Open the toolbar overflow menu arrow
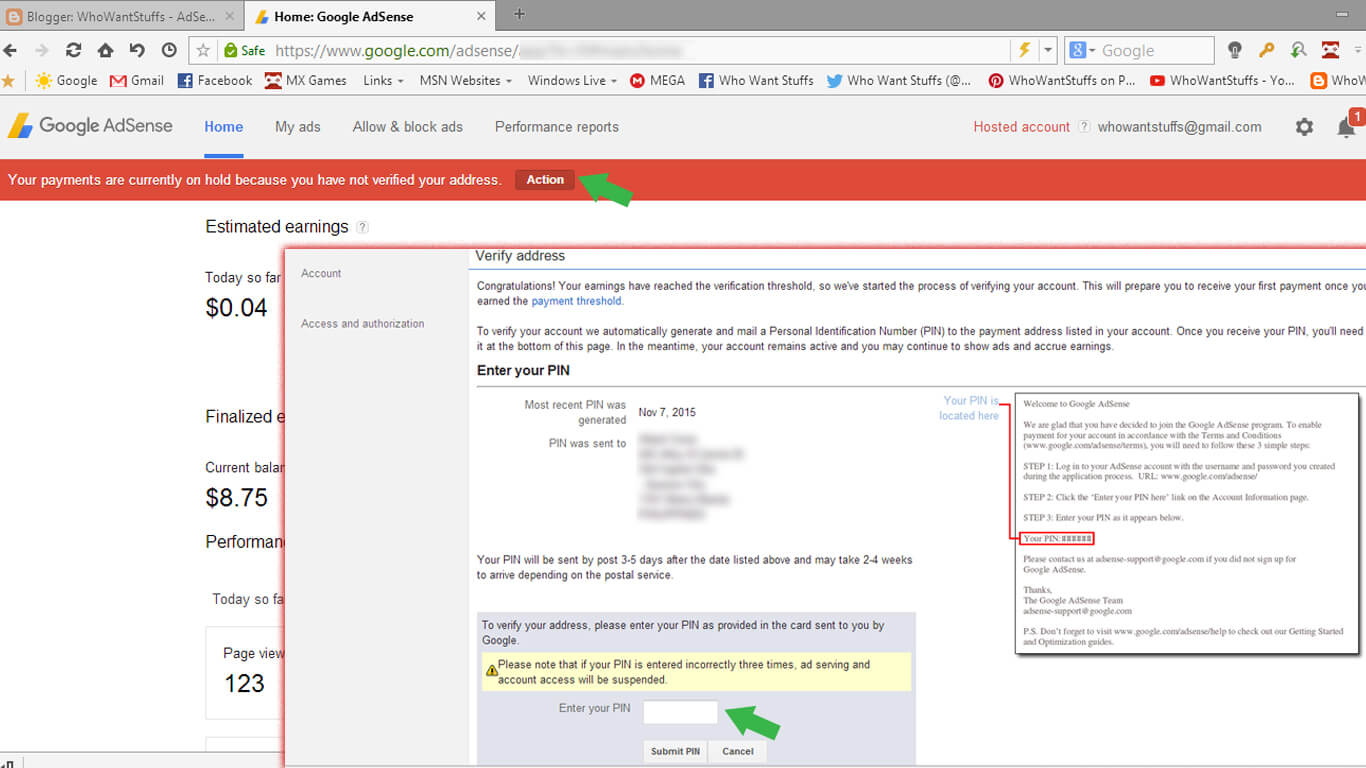 point(1358,50)
